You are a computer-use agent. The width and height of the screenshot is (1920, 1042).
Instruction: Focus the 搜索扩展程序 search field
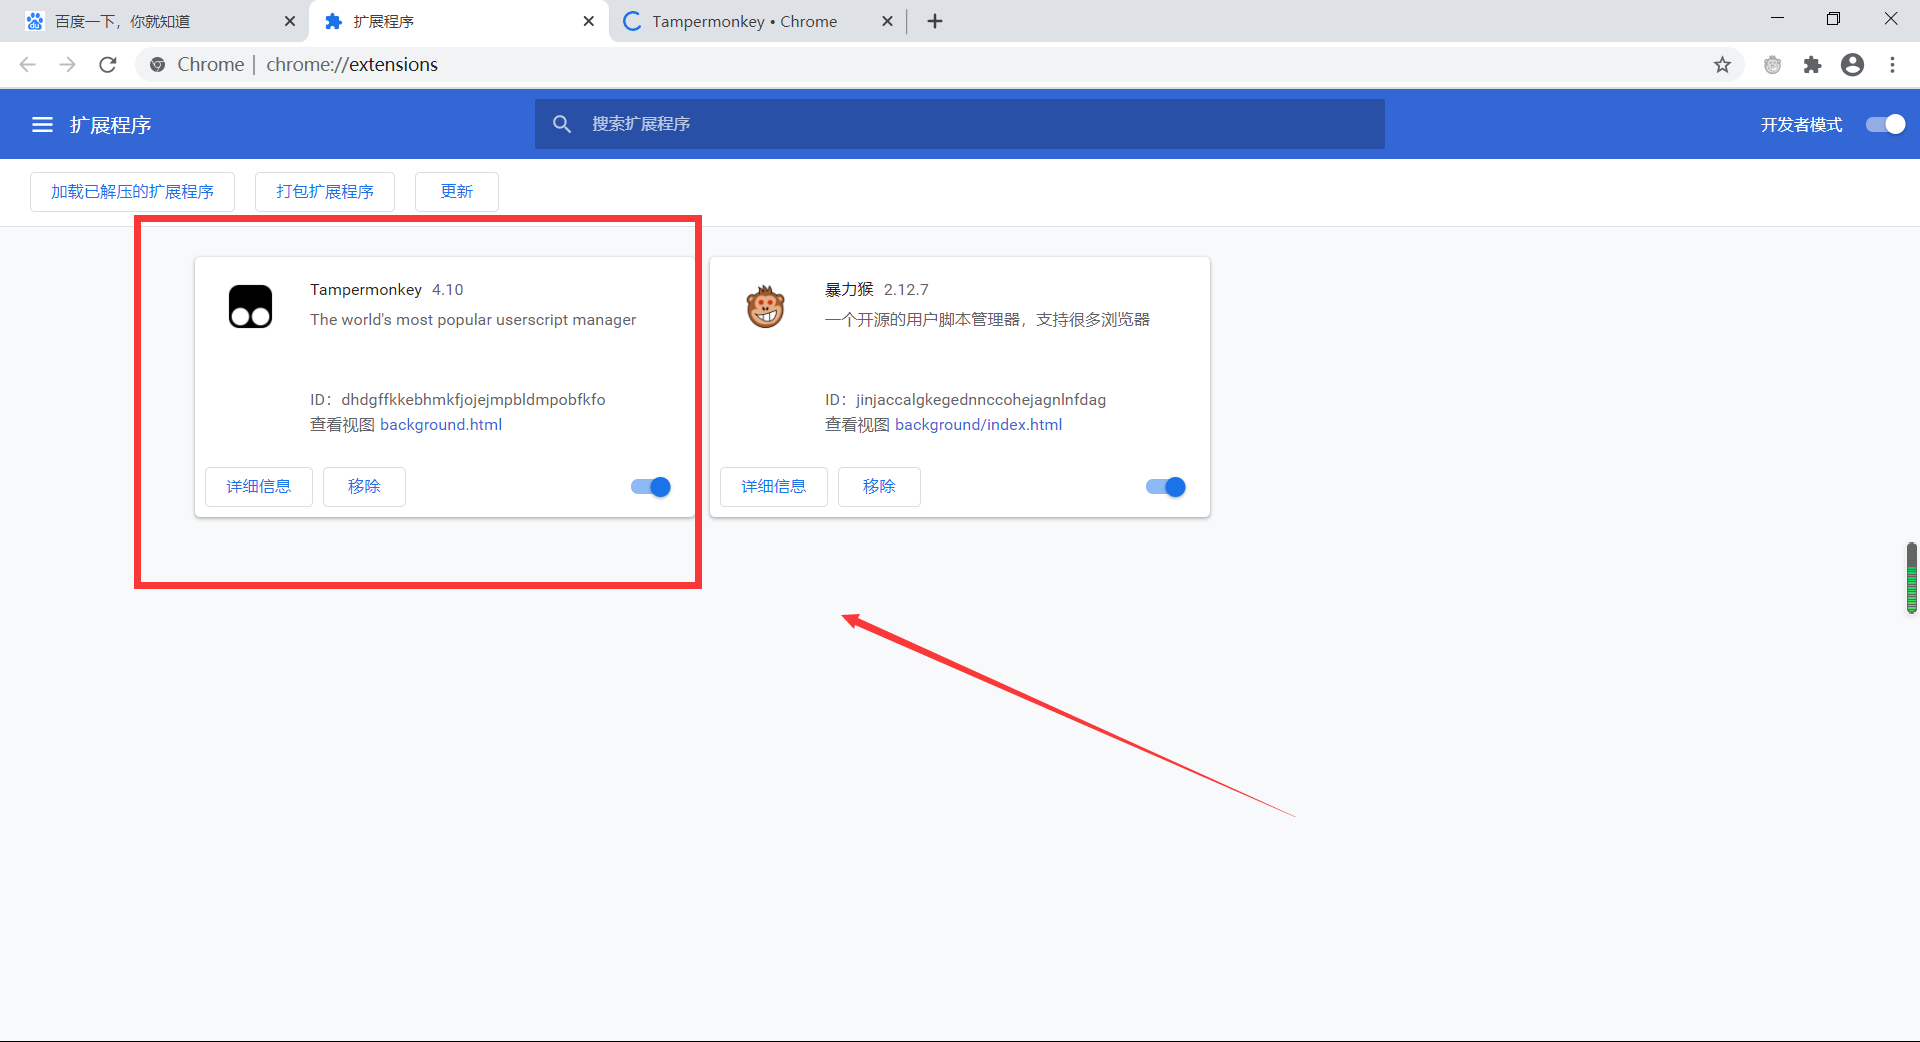(960, 124)
